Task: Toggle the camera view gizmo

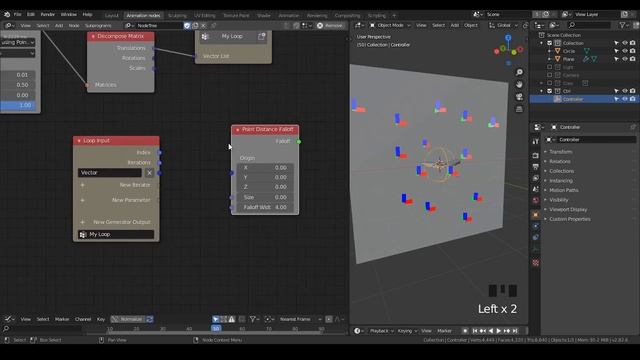Action: [519, 97]
